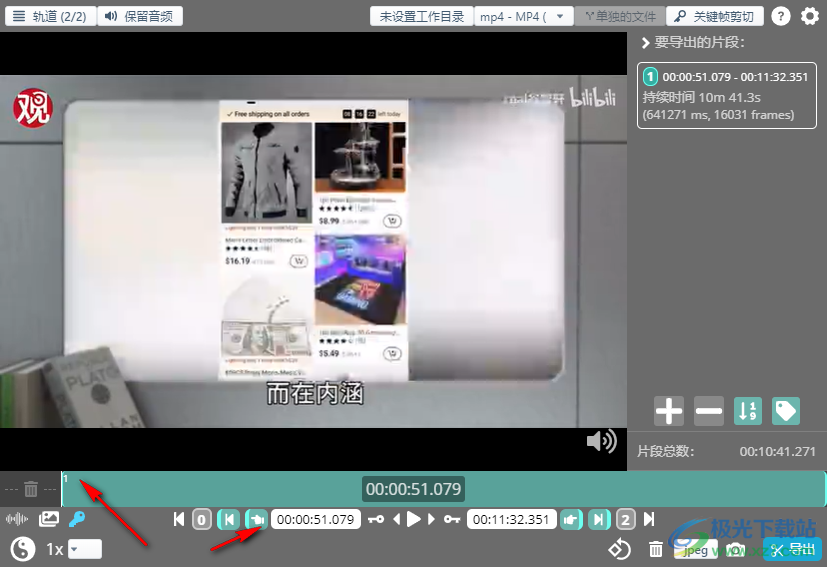Show video thumbnails on timeline
The width and height of the screenshot is (827, 567).
coord(49,519)
